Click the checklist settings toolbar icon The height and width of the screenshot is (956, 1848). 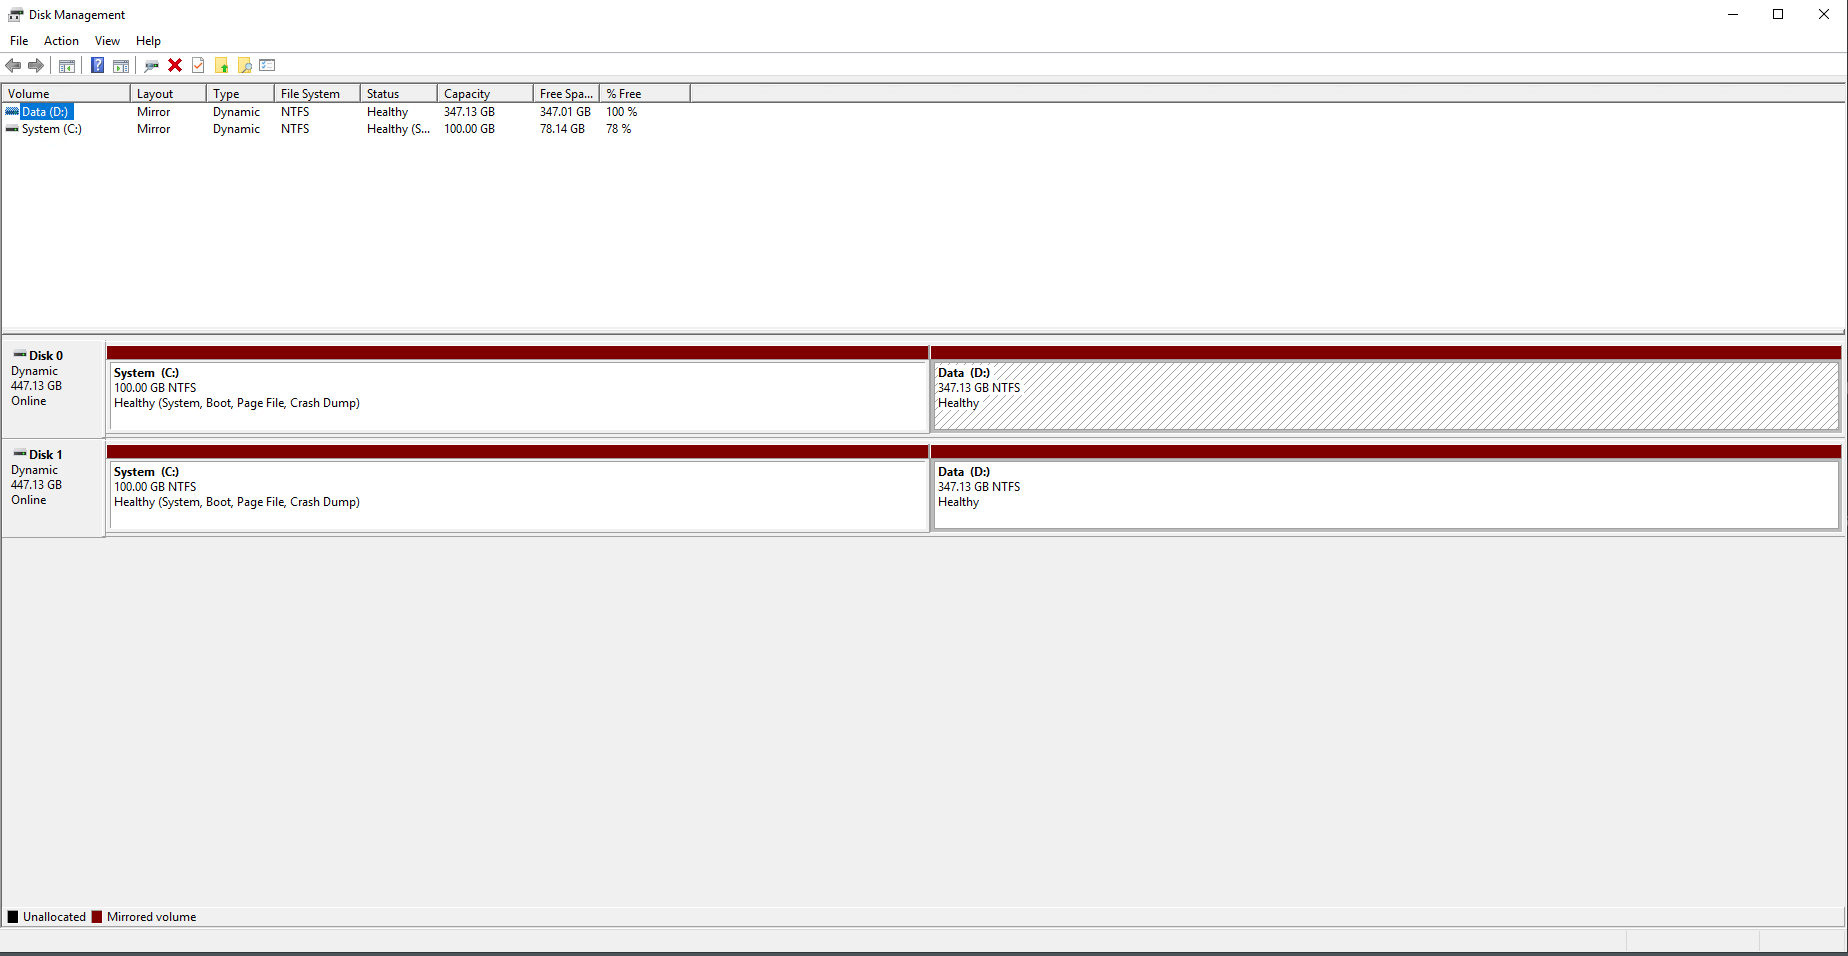point(267,66)
